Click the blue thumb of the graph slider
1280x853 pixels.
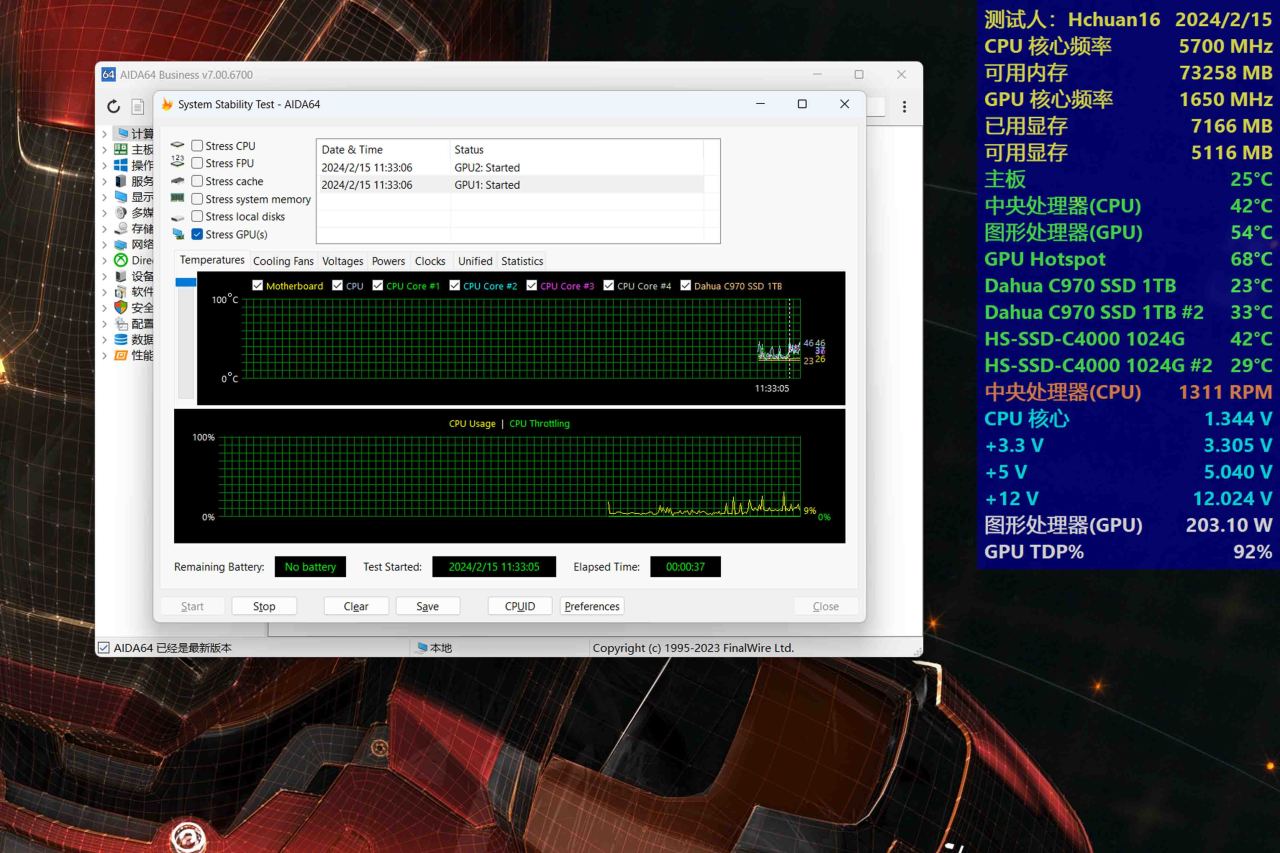(x=186, y=282)
